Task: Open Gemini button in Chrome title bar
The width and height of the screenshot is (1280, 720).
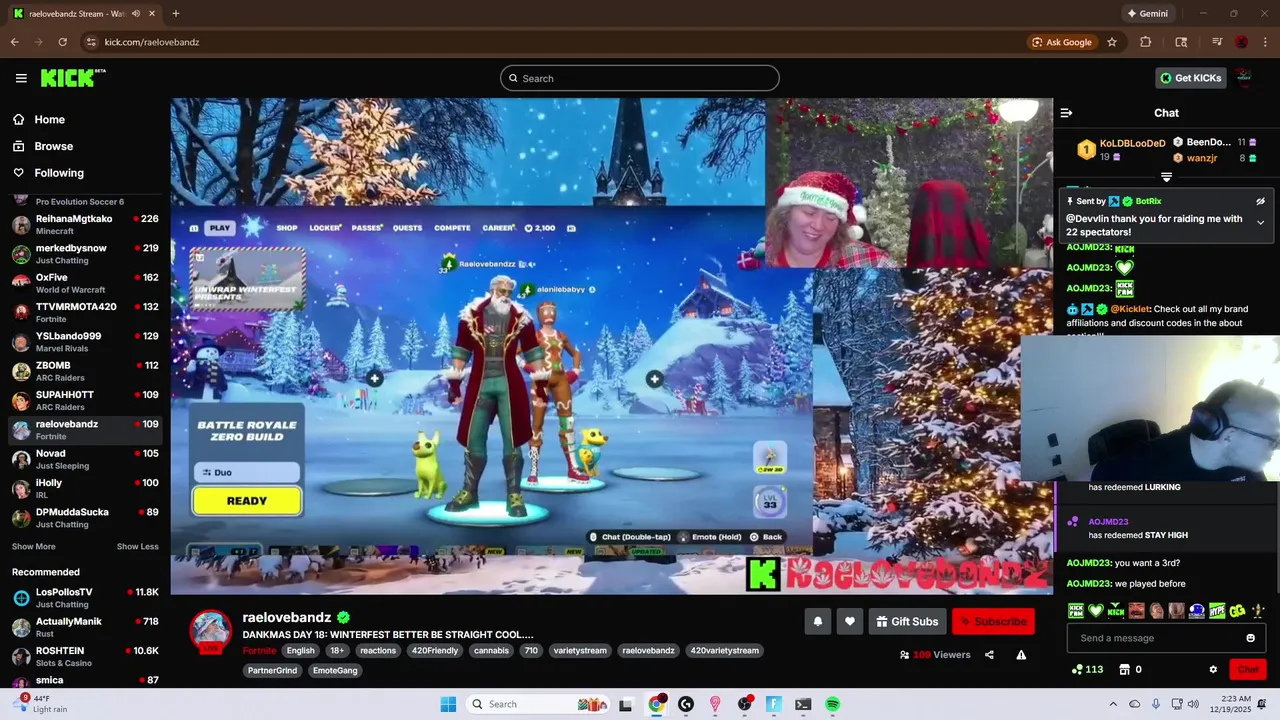Action: point(1147,14)
